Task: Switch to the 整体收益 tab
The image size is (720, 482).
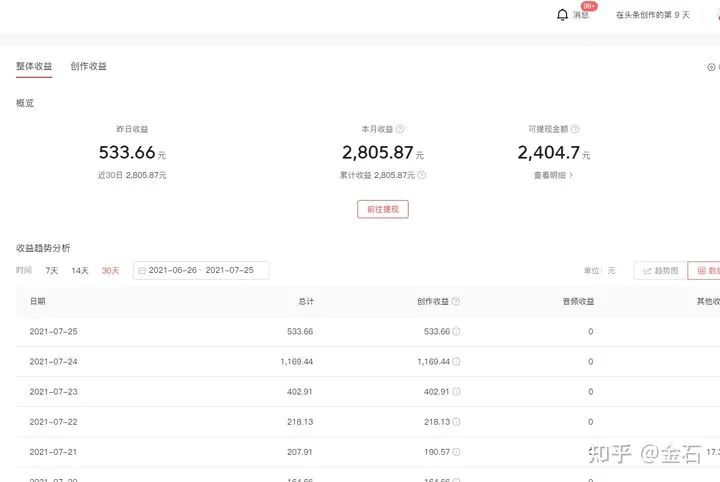Action: (x=34, y=66)
